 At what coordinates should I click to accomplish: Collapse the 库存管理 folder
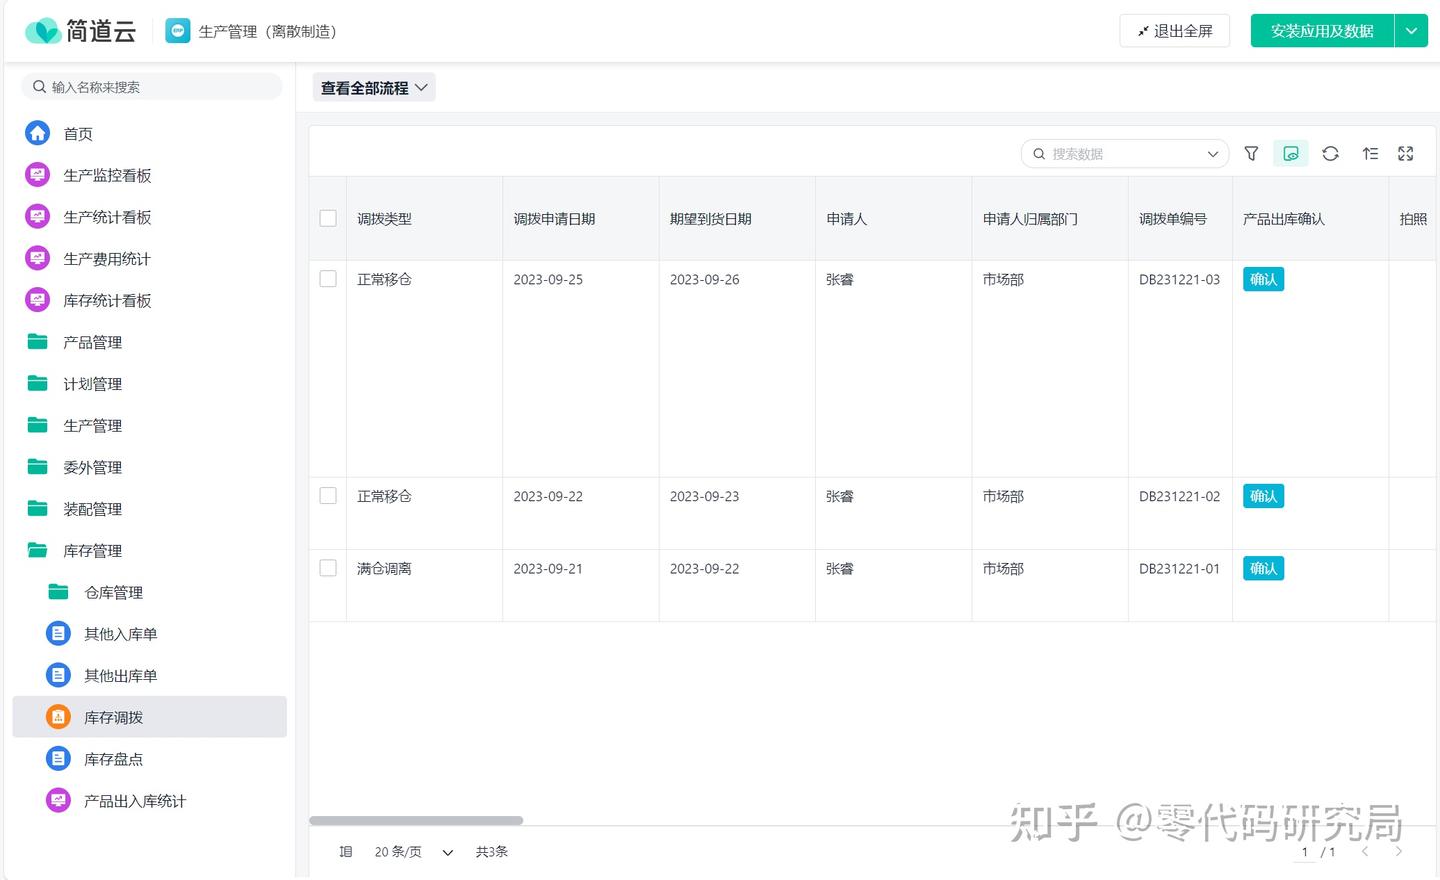click(92, 551)
